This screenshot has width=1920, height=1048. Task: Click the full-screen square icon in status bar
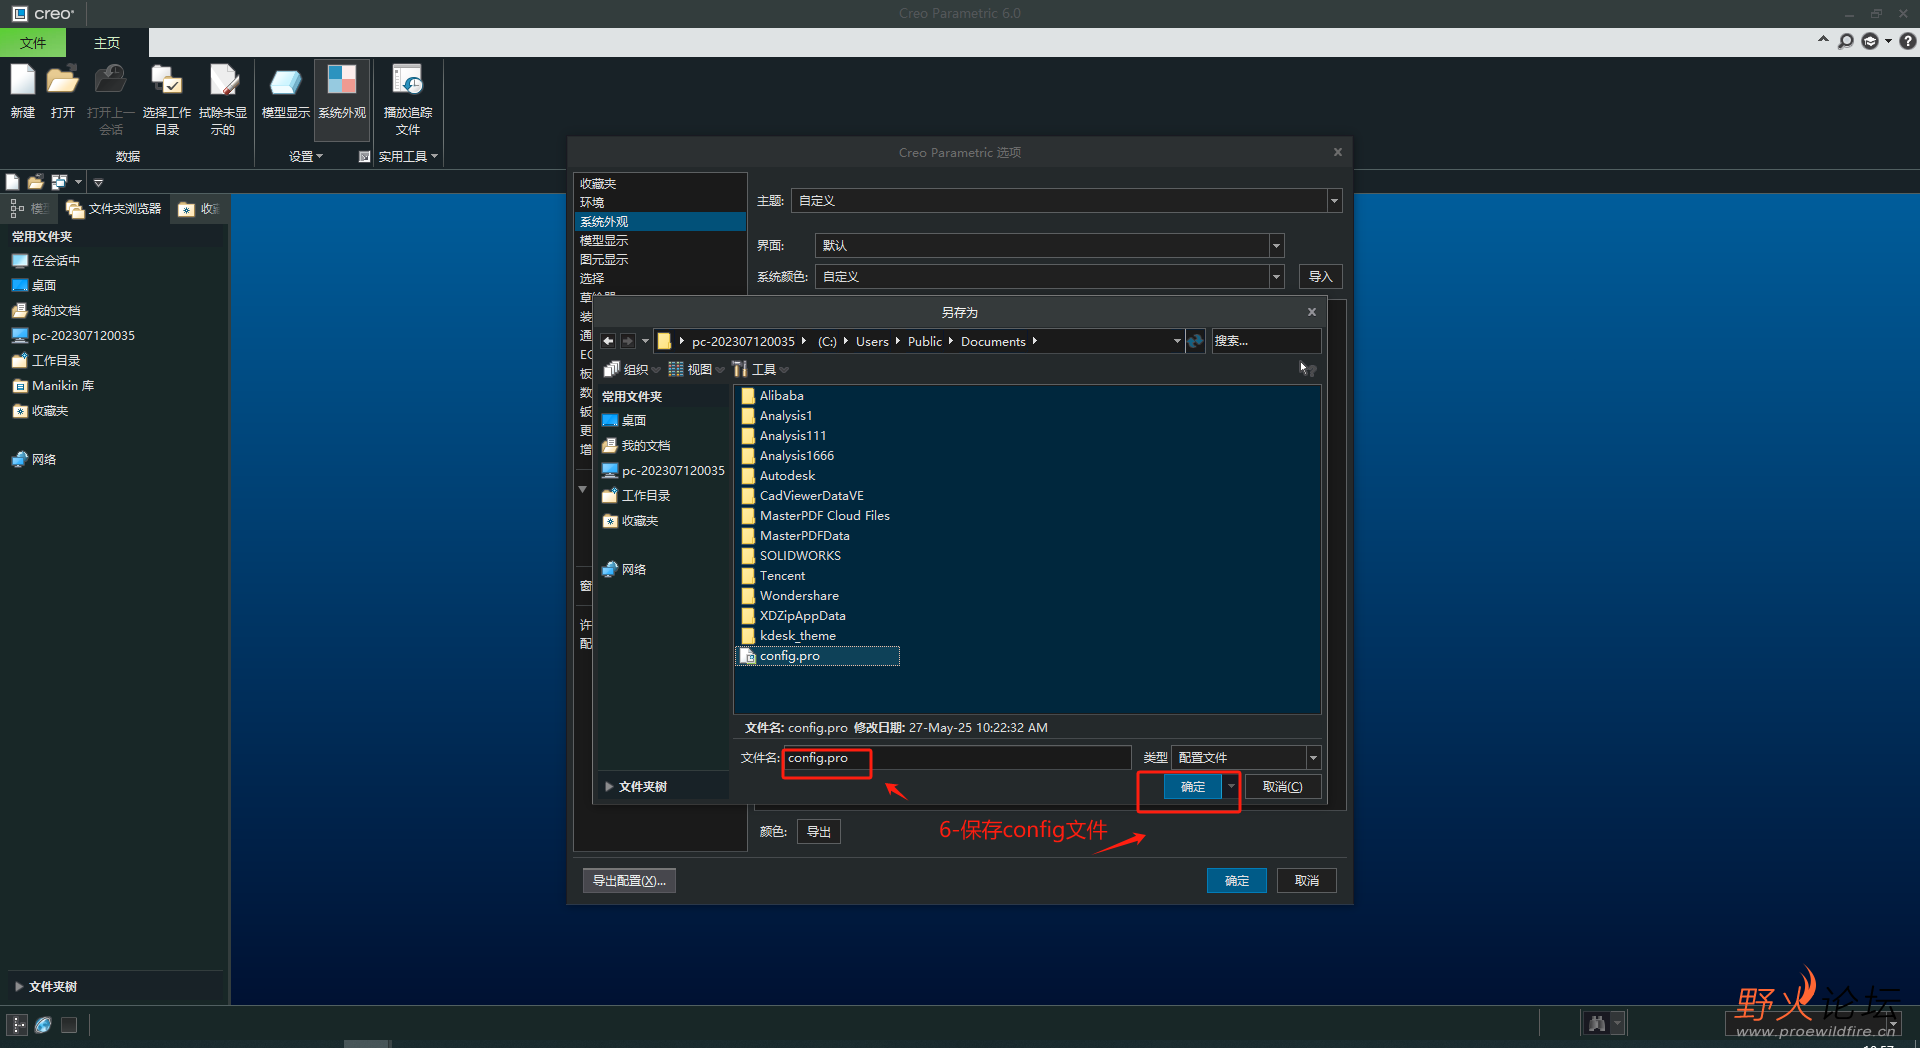(69, 1024)
